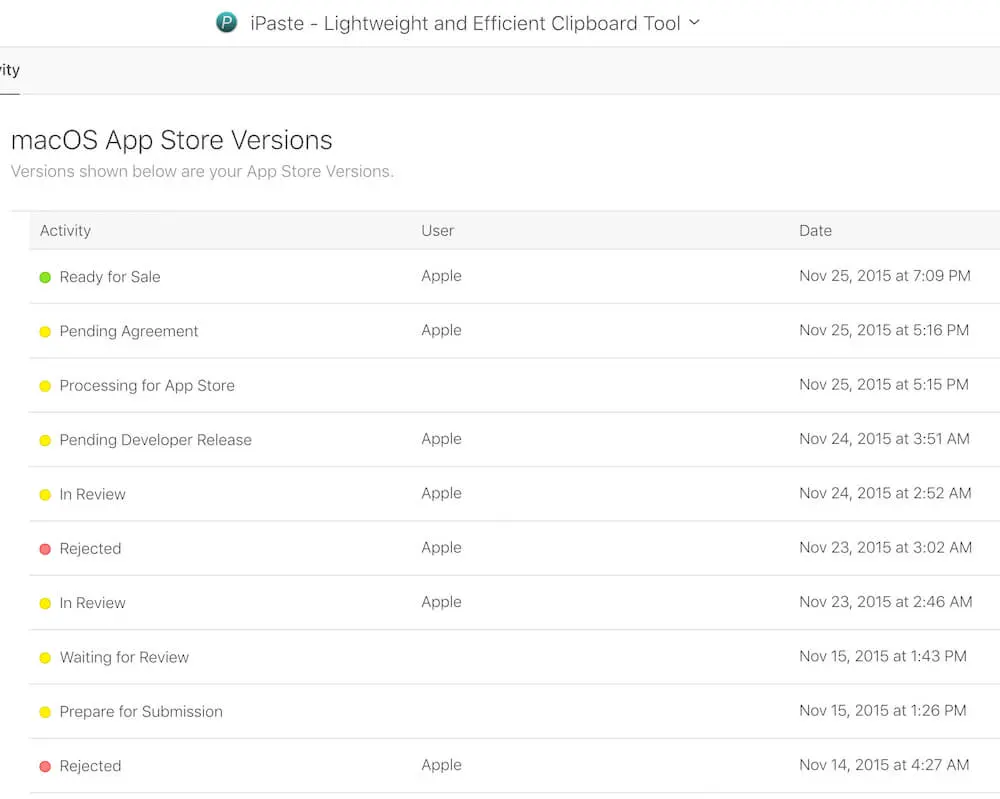Select the Pending Agreement activity
1000x799 pixels.
click(129, 331)
